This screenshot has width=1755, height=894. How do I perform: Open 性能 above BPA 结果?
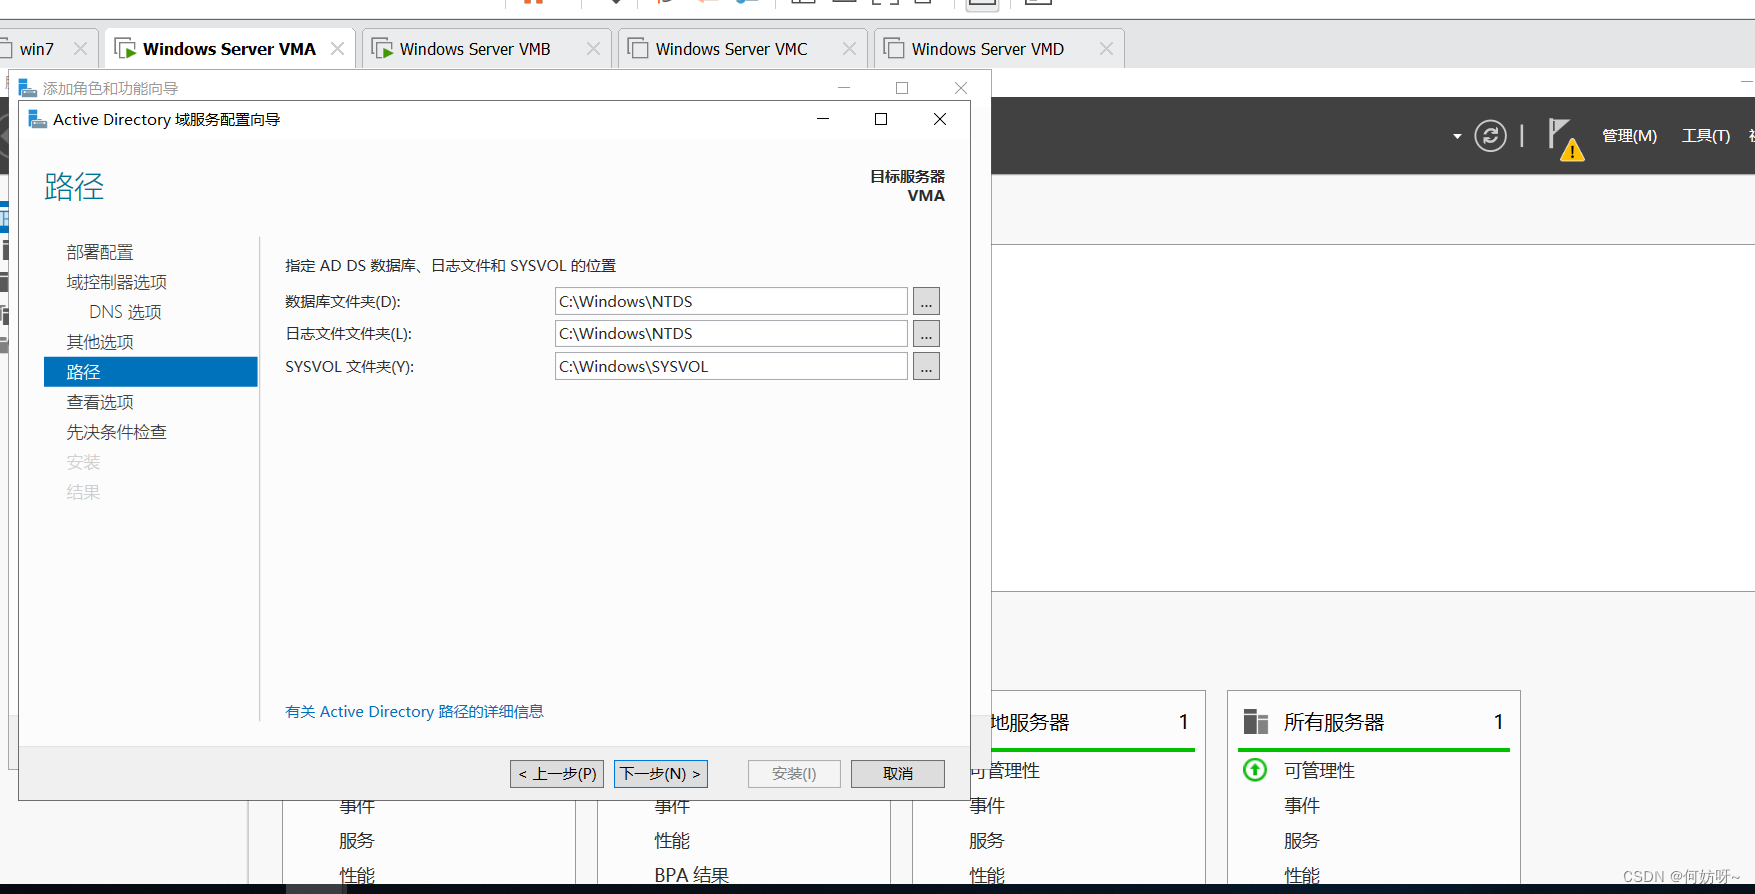tap(672, 840)
